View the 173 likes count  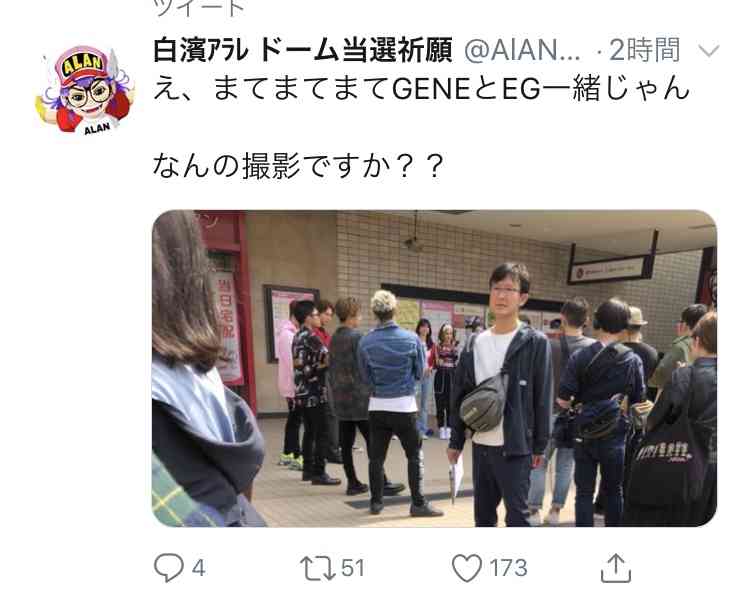[508, 568]
